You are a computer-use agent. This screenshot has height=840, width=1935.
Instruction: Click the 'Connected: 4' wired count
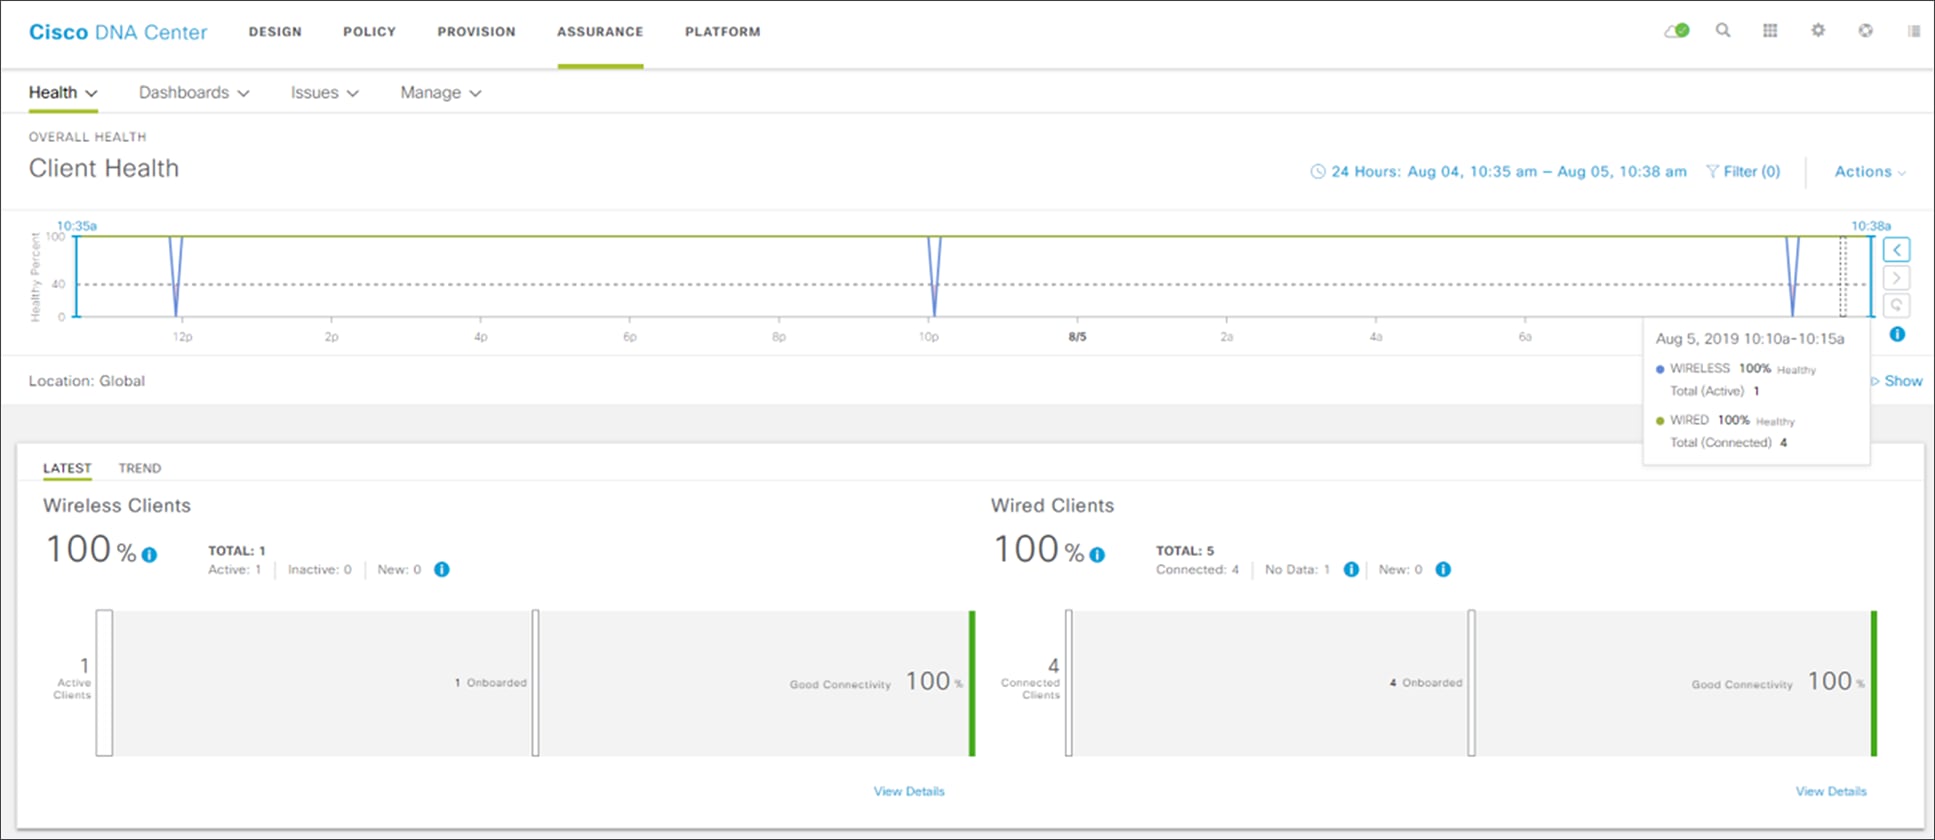point(1197,570)
